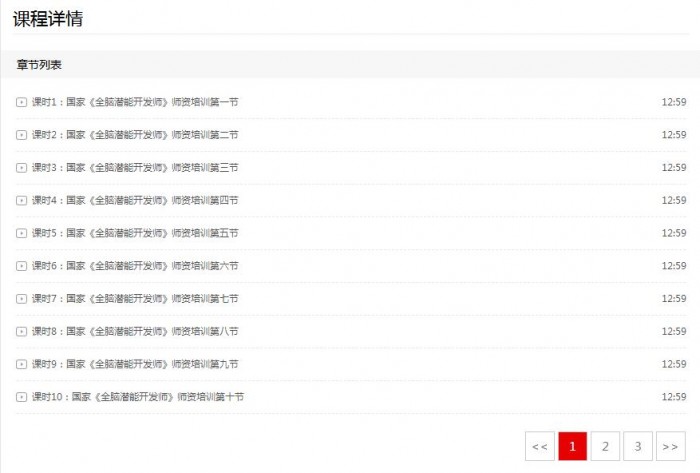Click the 12:59 duration of 课时9
Screen dimensions: 700x473
(x=674, y=364)
